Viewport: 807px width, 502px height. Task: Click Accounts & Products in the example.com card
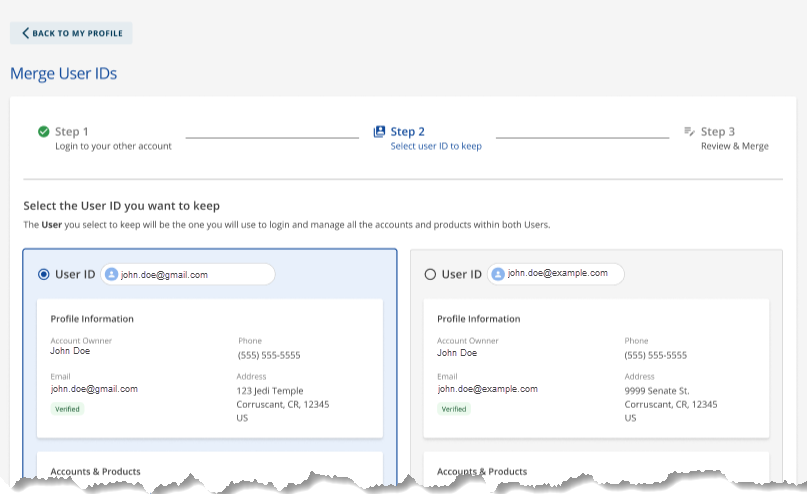point(482,471)
